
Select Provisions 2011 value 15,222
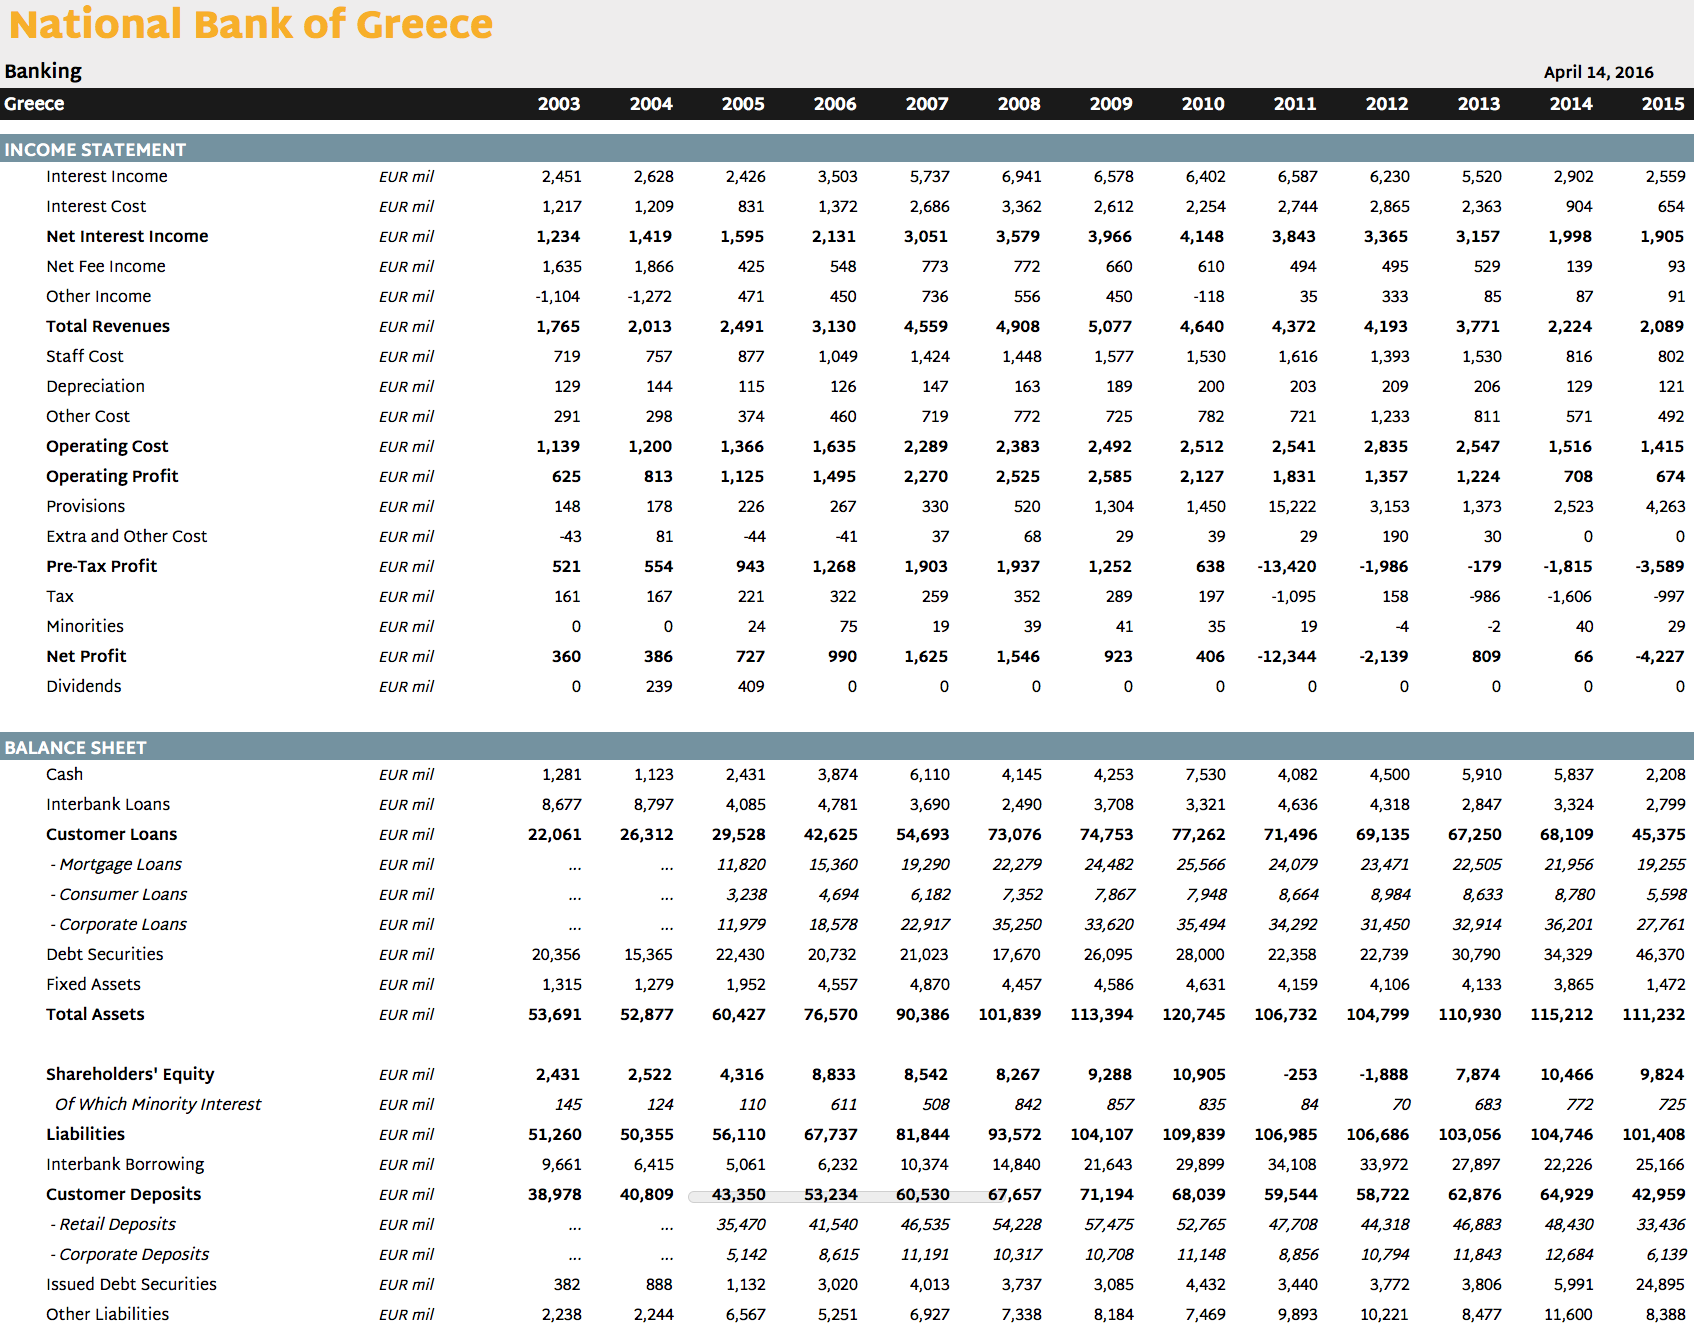[x=1292, y=507]
